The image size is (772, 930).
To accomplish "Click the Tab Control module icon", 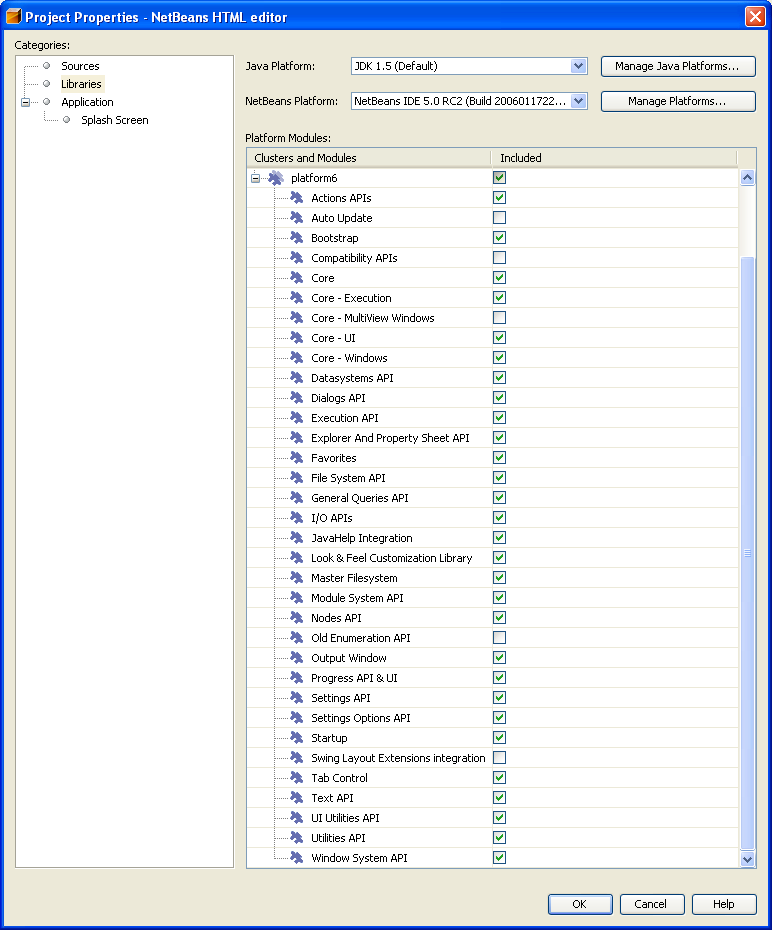I will pyautogui.click(x=296, y=778).
